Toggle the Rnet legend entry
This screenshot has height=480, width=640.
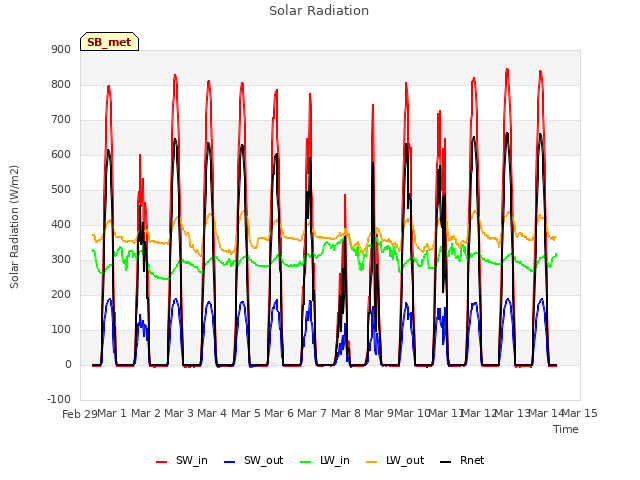click(x=462, y=460)
